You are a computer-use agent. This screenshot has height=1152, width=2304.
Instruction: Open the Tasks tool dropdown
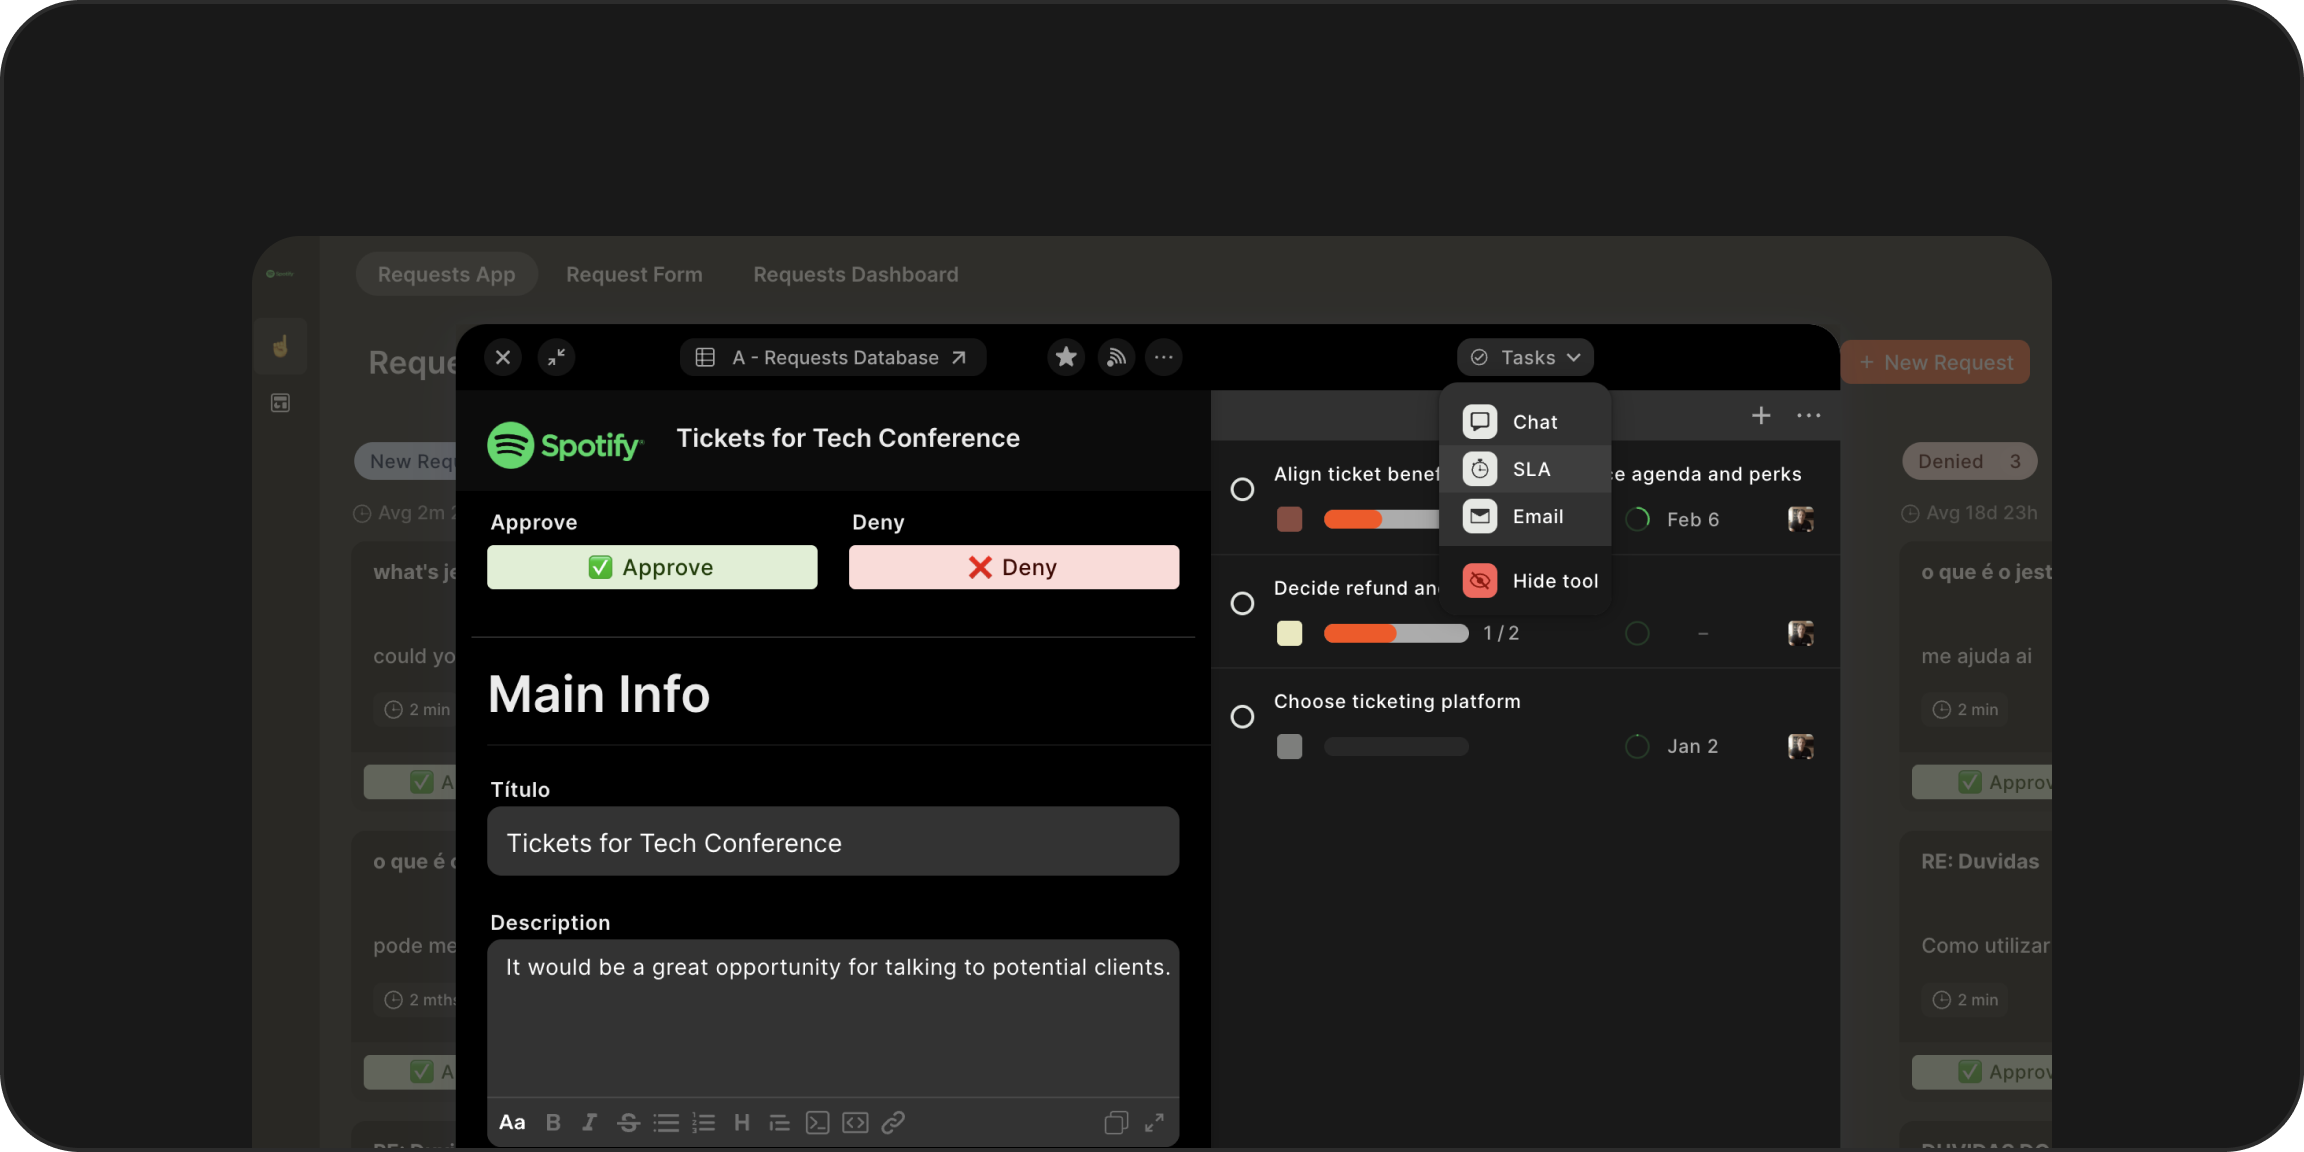click(x=1525, y=357)
